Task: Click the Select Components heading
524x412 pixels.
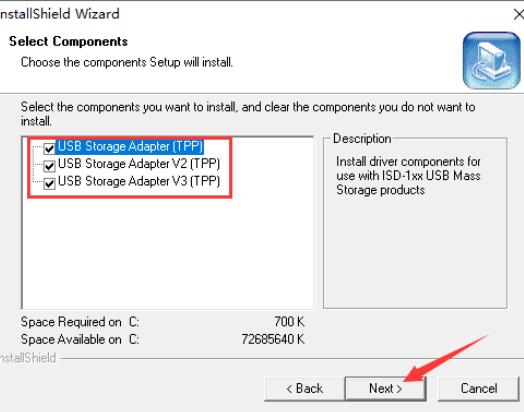Action: click(x=69, y=41)
